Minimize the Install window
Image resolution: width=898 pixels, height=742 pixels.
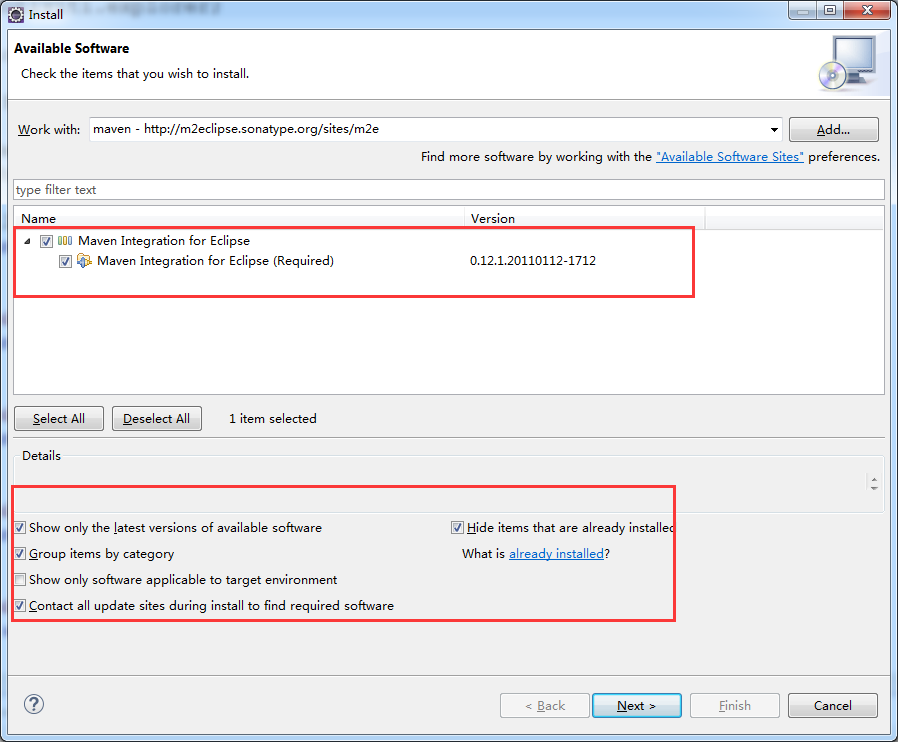803,10
